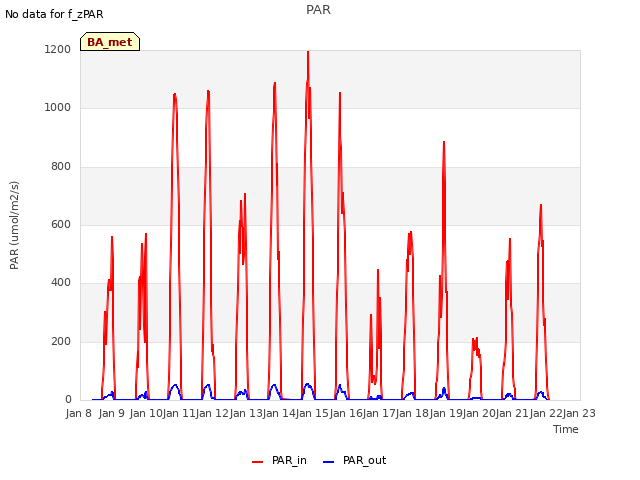The height and width of the screenshot is (480, 640).
Task: Click the 600 y-axis tick label
Action: [61, 224]
